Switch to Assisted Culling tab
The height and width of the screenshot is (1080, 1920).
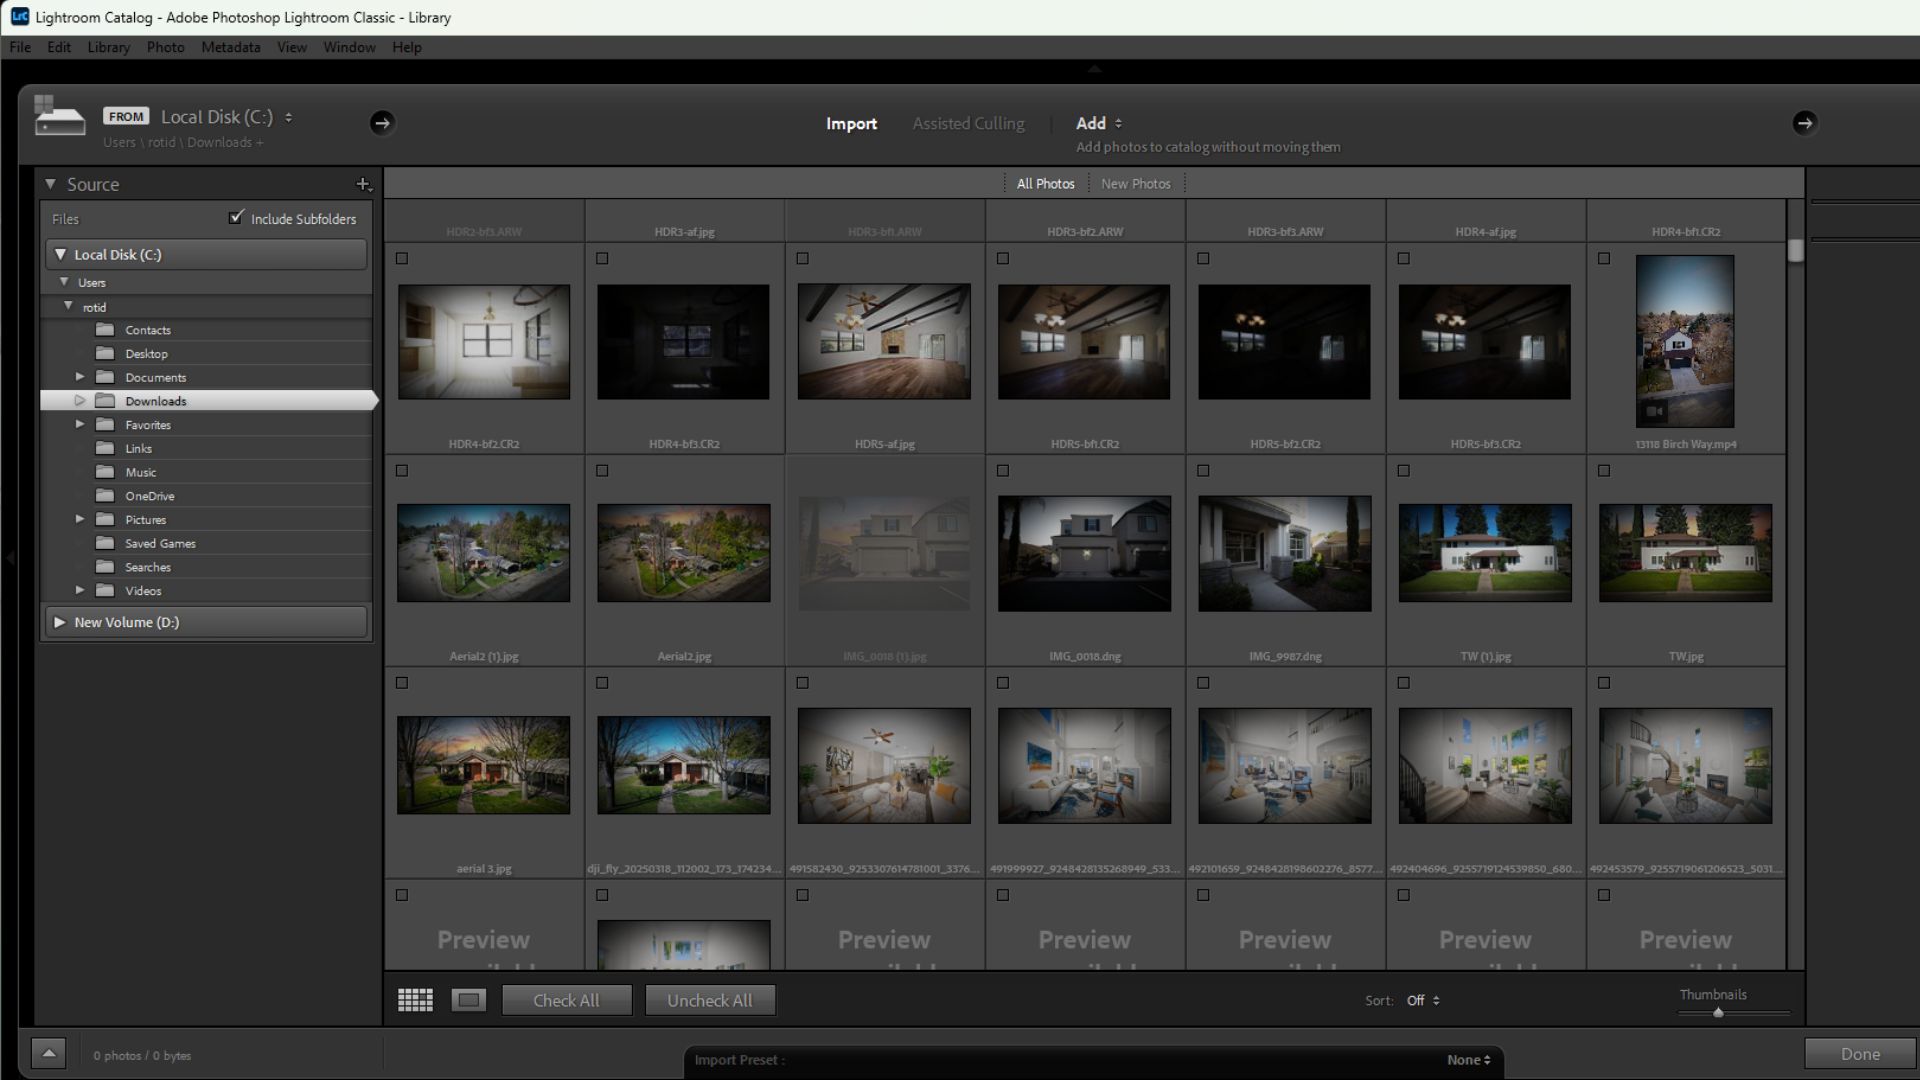968,123
